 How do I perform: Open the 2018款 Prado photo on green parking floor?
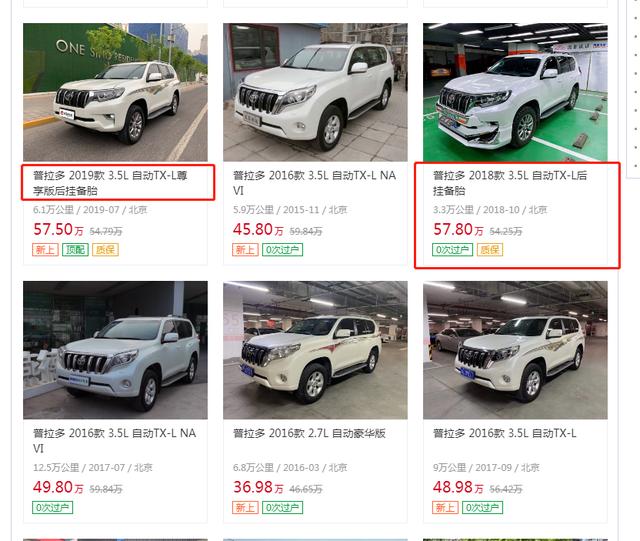[515, 92]
